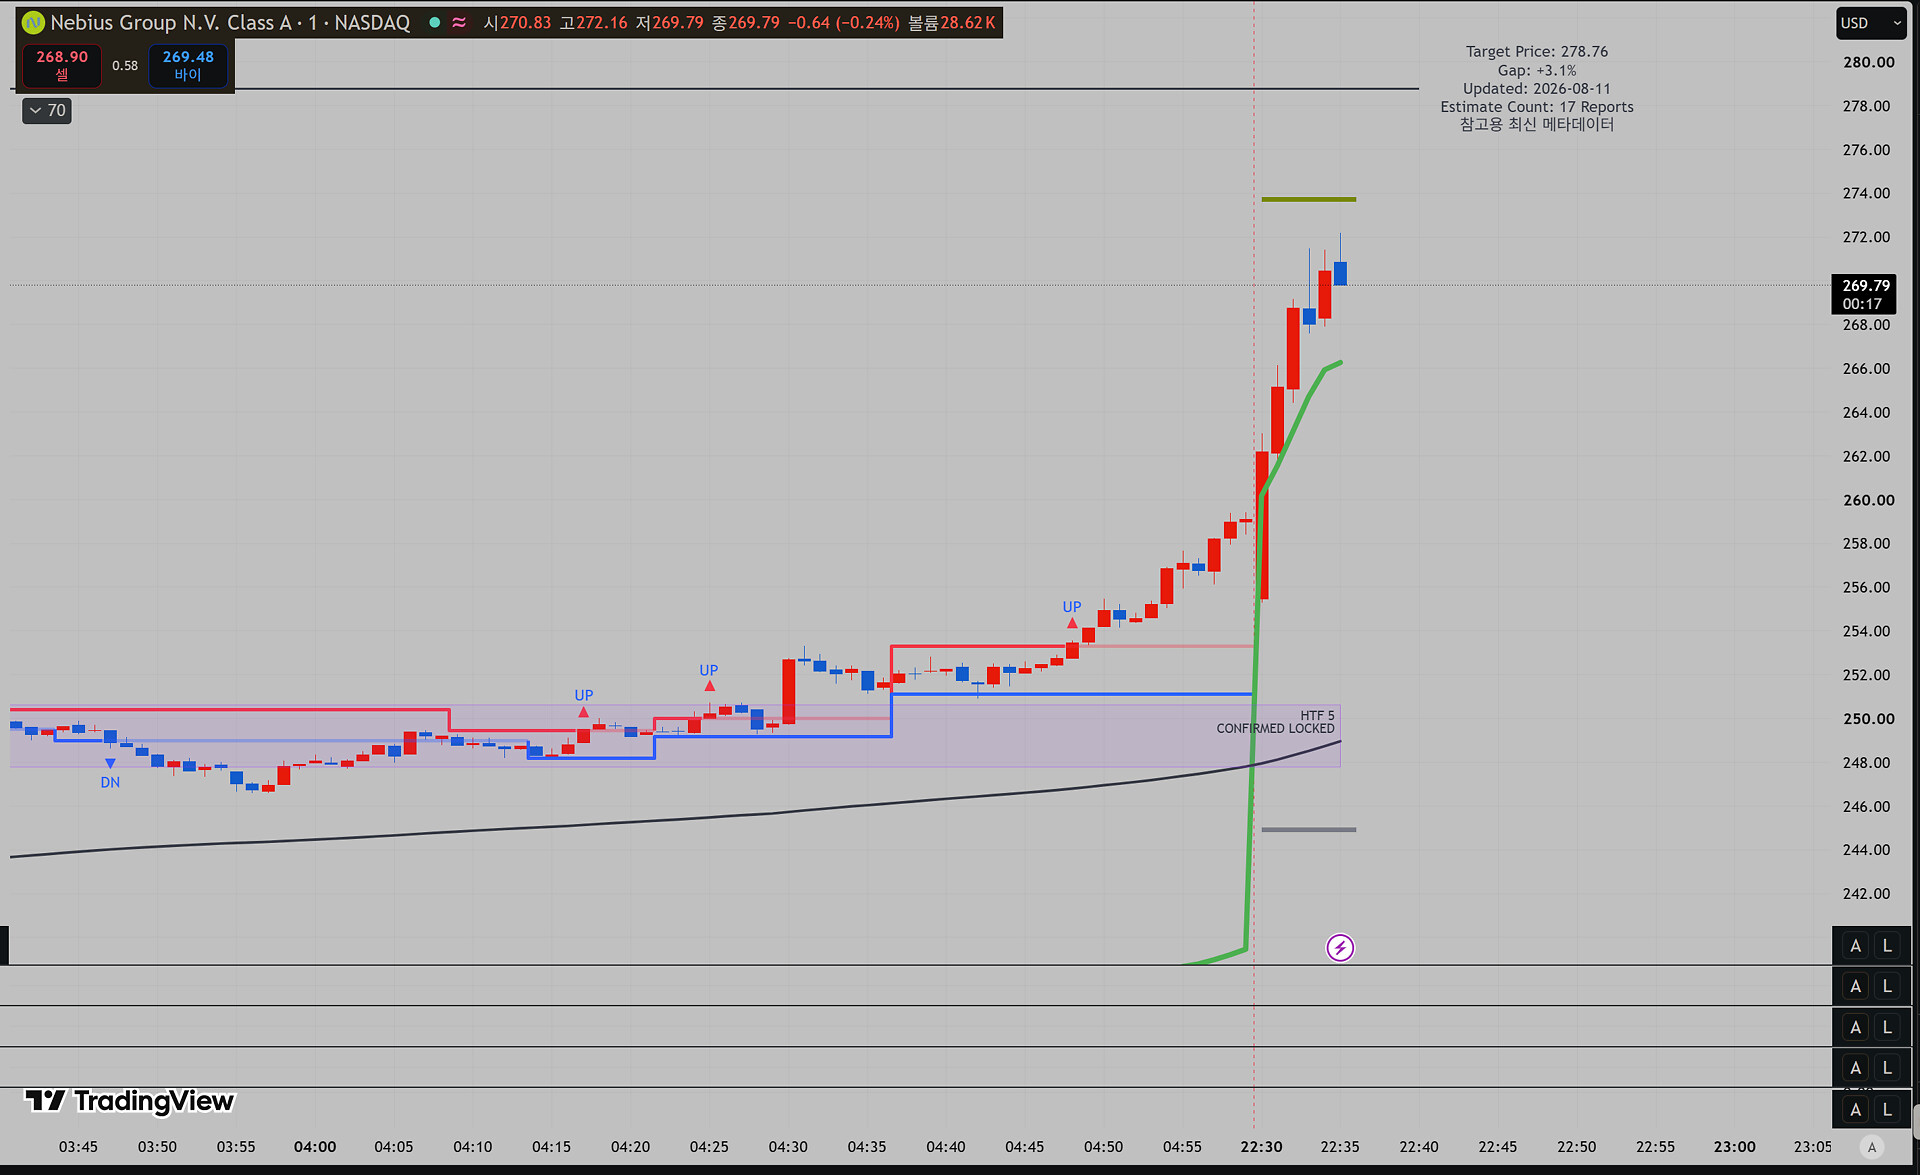Screen dimensions: 1920x1175
Task: Click the pink wavy-lines icon beside the symbol
Action: 459,22
